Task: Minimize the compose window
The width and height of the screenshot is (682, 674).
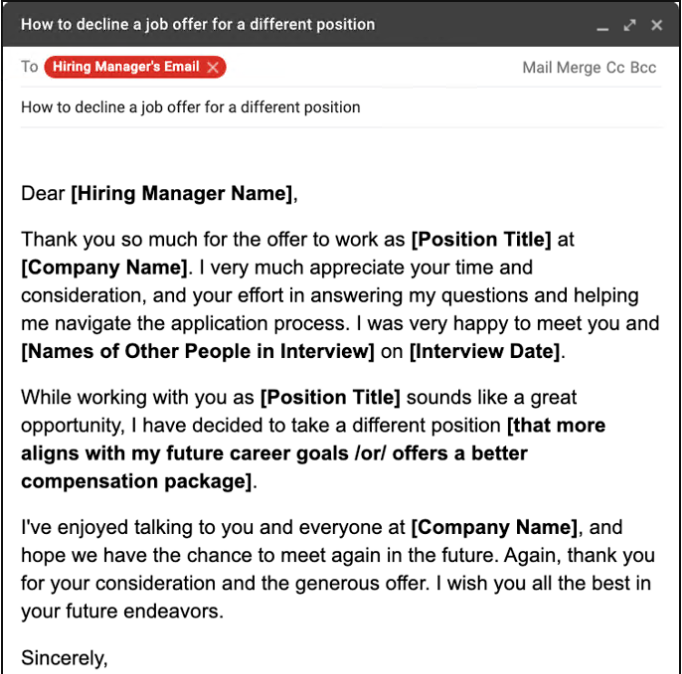Action: point(603,26)
